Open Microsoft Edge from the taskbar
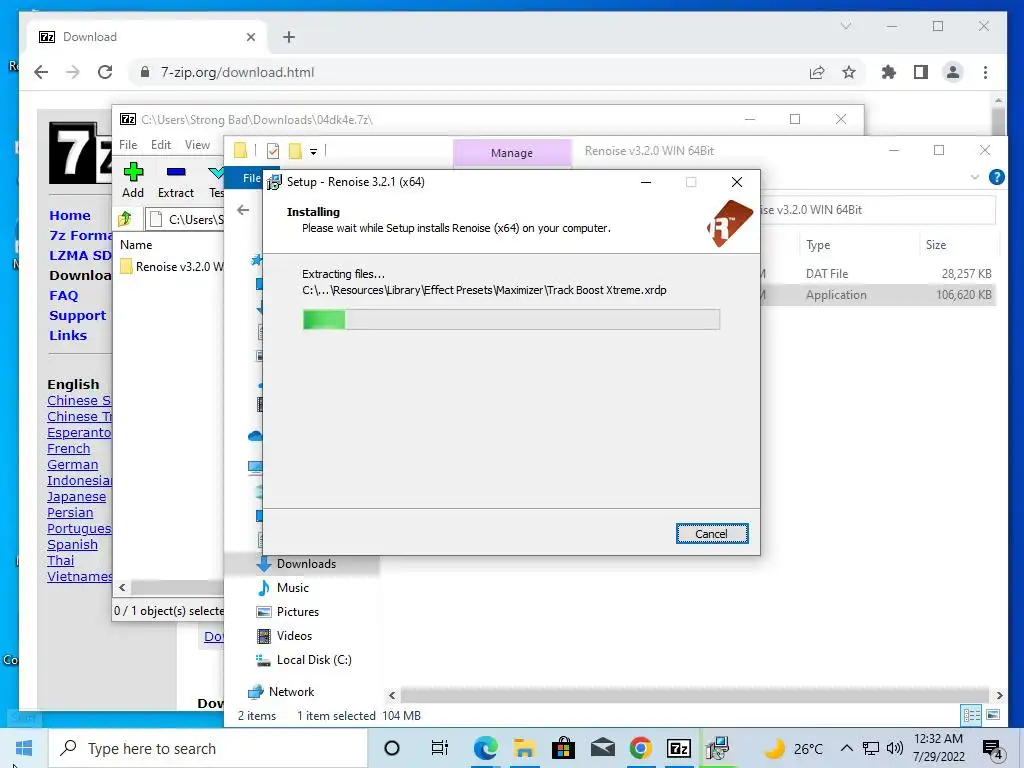This screenshot has height=768, width=1024. coord(485,748)
